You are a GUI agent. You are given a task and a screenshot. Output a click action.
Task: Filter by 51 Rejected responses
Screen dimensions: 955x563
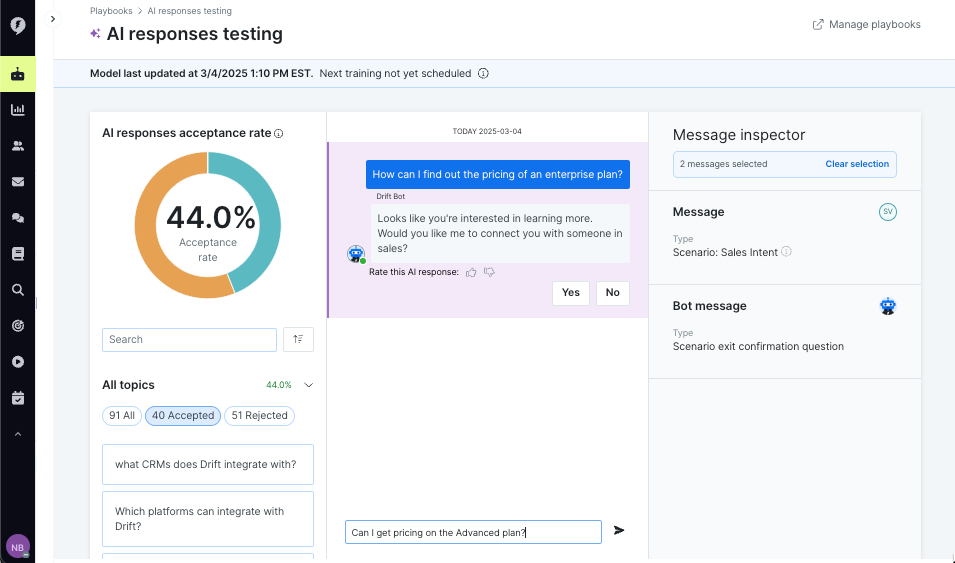point(259,416)
